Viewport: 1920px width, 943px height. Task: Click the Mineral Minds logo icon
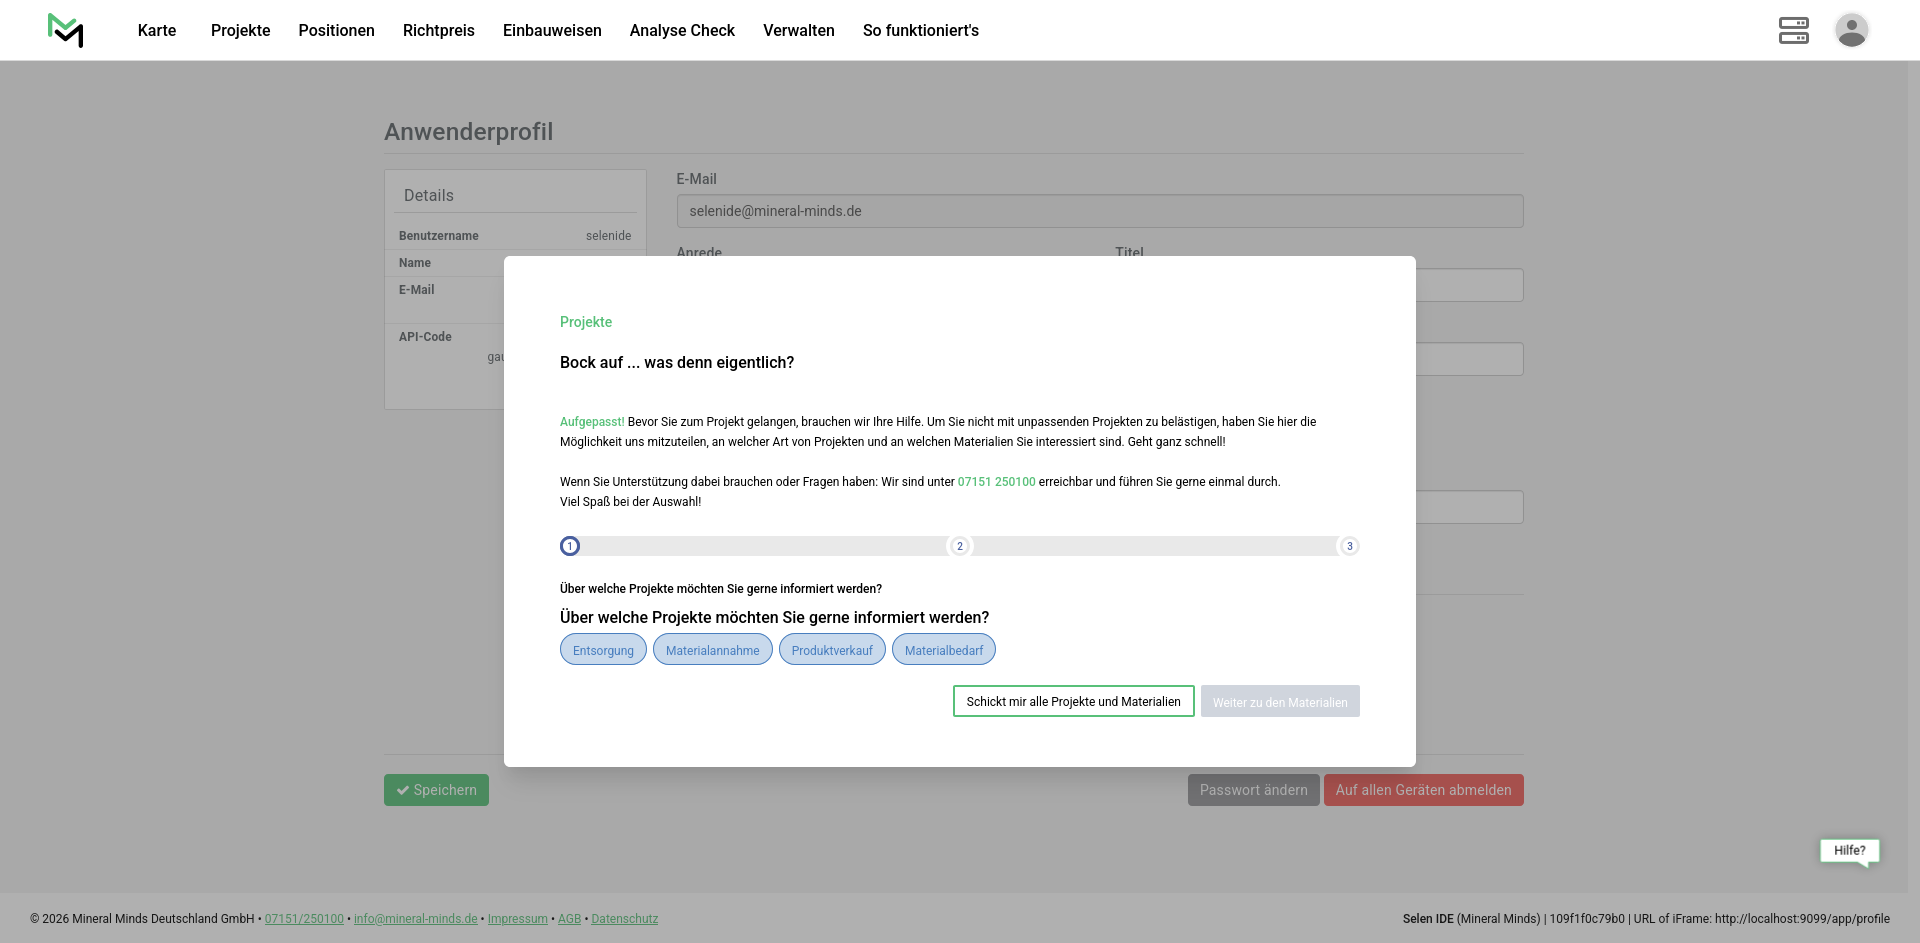(x=66, y=30)
